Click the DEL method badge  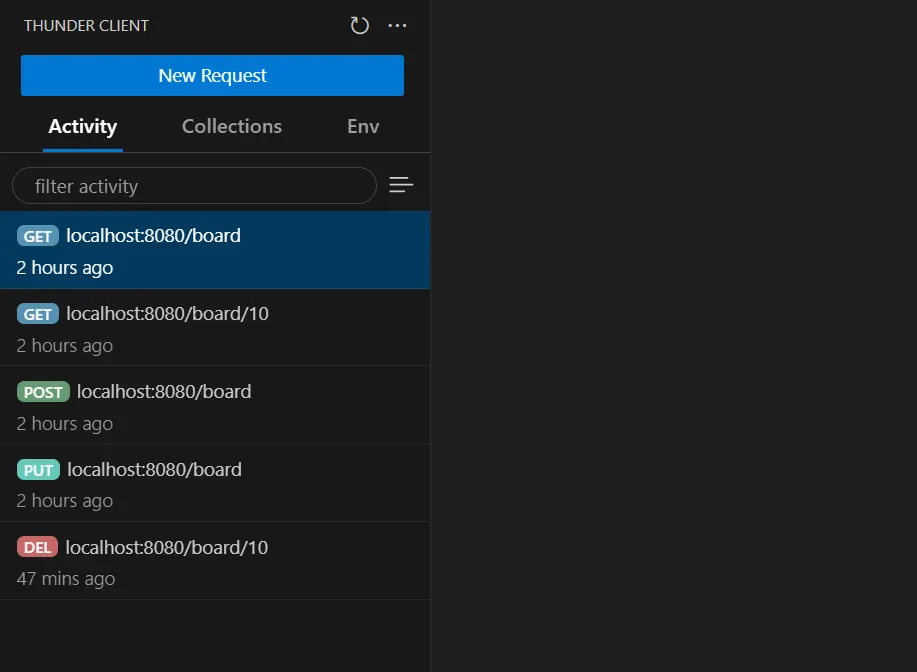point(37,548)
